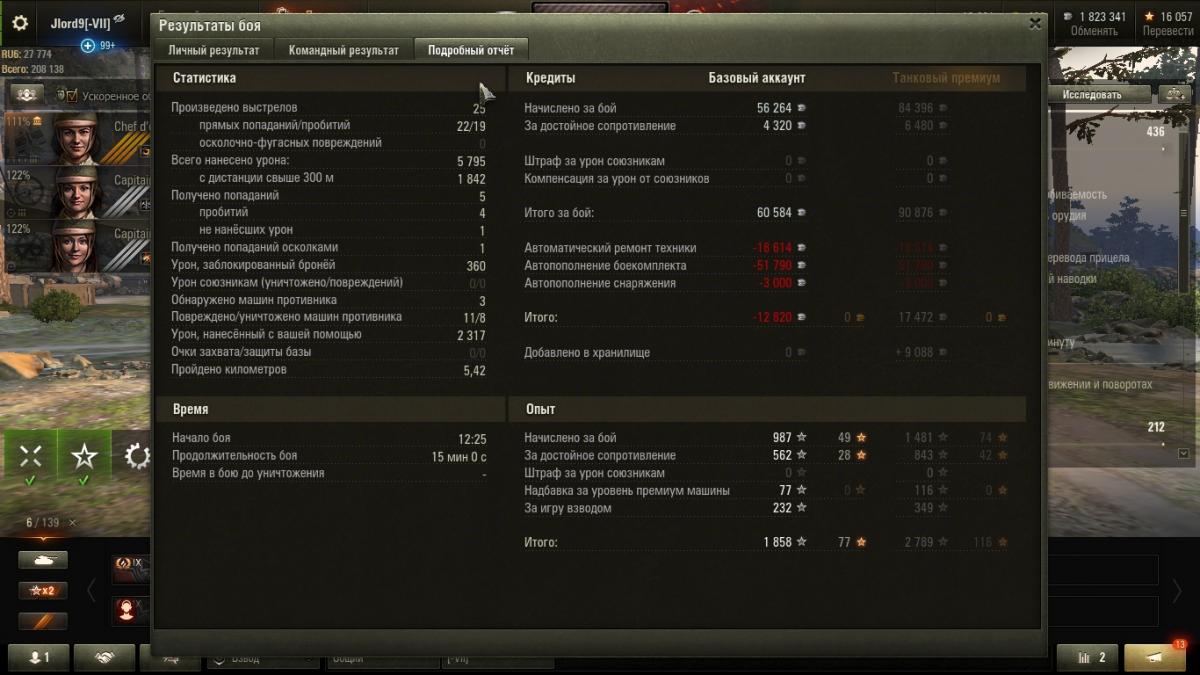1200x675 pixels.
Task: Select the orange stripe filter button
Action: pyautogui.click(x=43, y=621)
